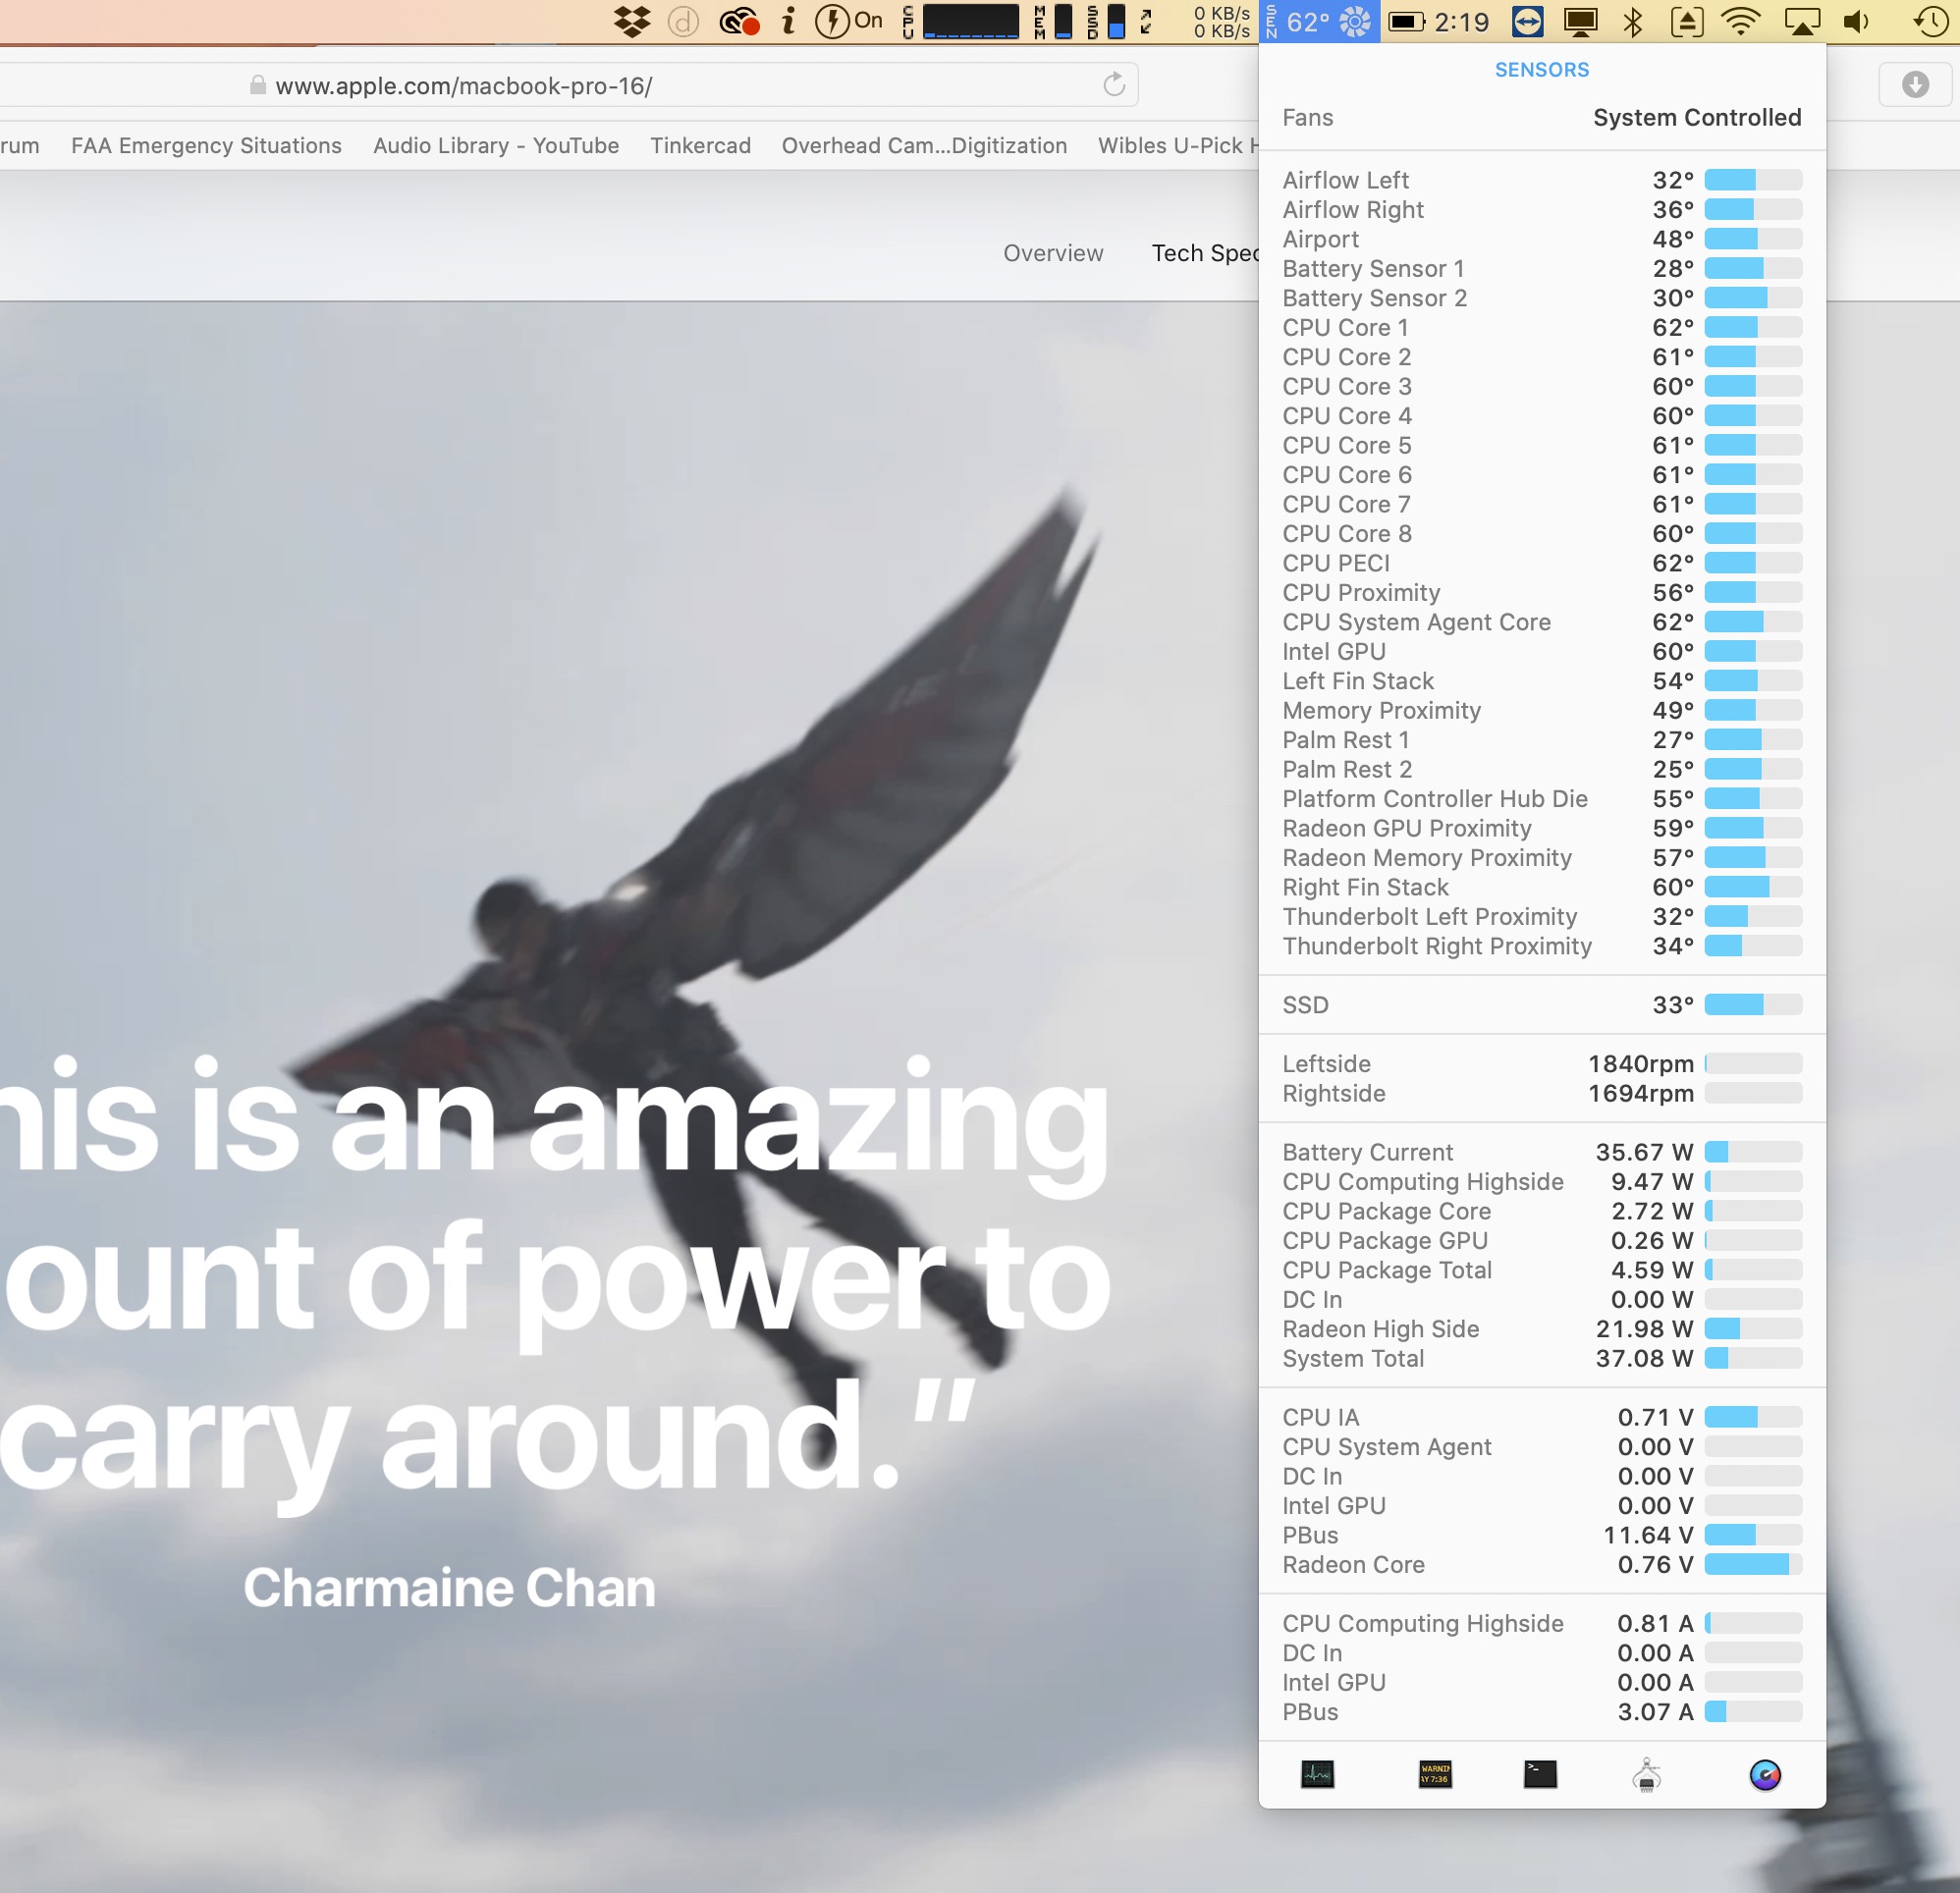Click the TeamViewer menu bar icon
The image size is (1960, 1893).
tap(1527, 21)
